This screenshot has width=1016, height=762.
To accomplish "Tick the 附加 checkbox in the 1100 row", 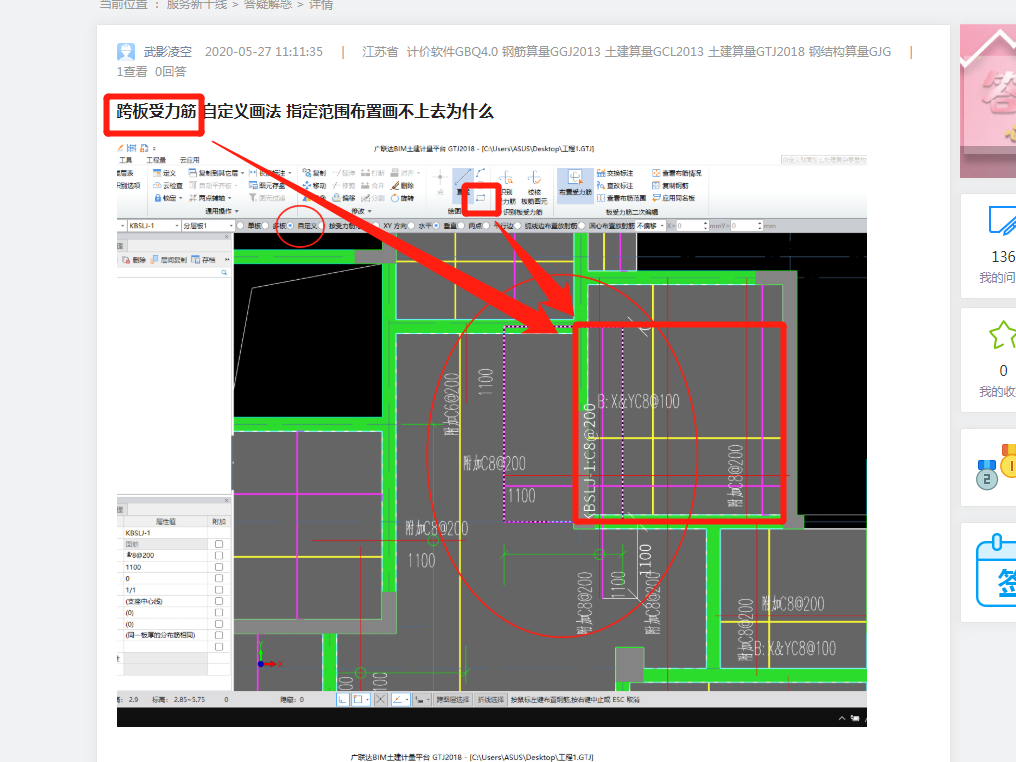I will (219, 567).
